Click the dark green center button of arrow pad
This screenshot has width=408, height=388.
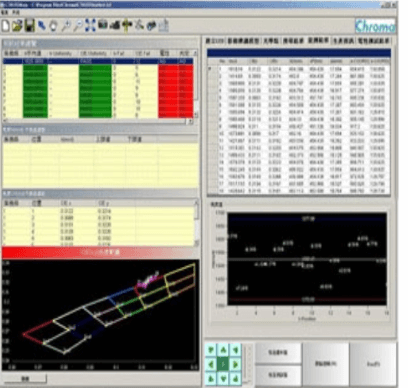pos(223,364)
